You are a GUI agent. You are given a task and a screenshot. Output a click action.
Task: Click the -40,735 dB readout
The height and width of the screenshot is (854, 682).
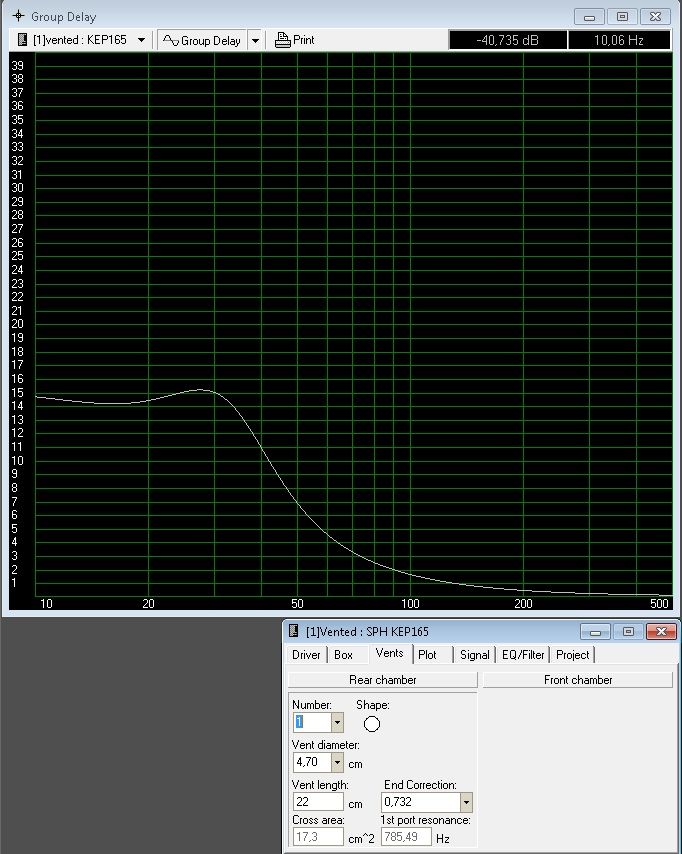pos(508,40)
